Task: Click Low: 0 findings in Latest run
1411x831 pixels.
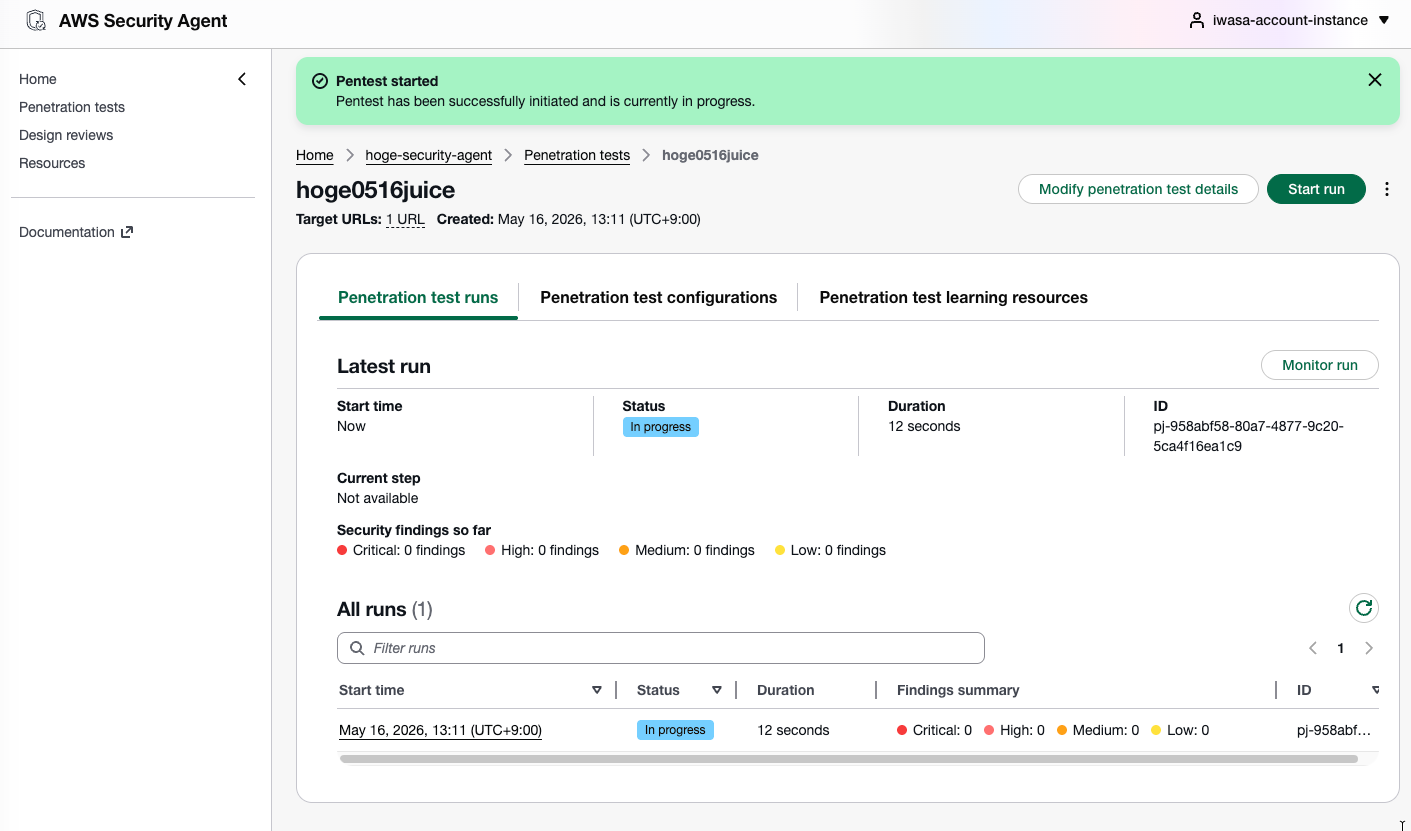Action: (x=830, y=550)
